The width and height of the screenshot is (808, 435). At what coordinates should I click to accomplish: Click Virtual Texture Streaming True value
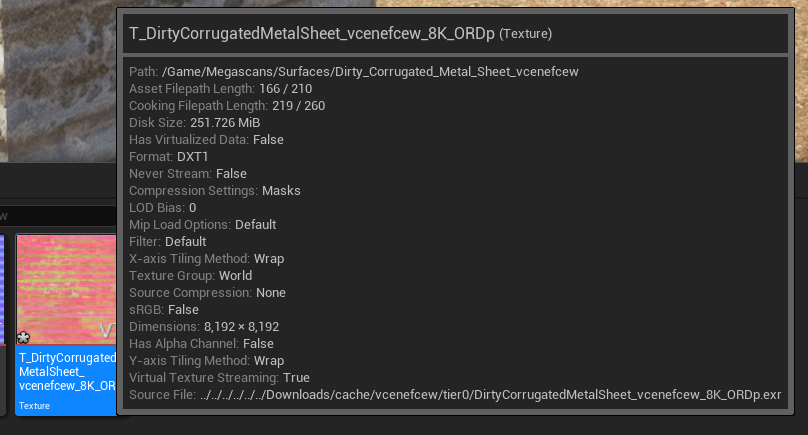click(x=296, y=378)
